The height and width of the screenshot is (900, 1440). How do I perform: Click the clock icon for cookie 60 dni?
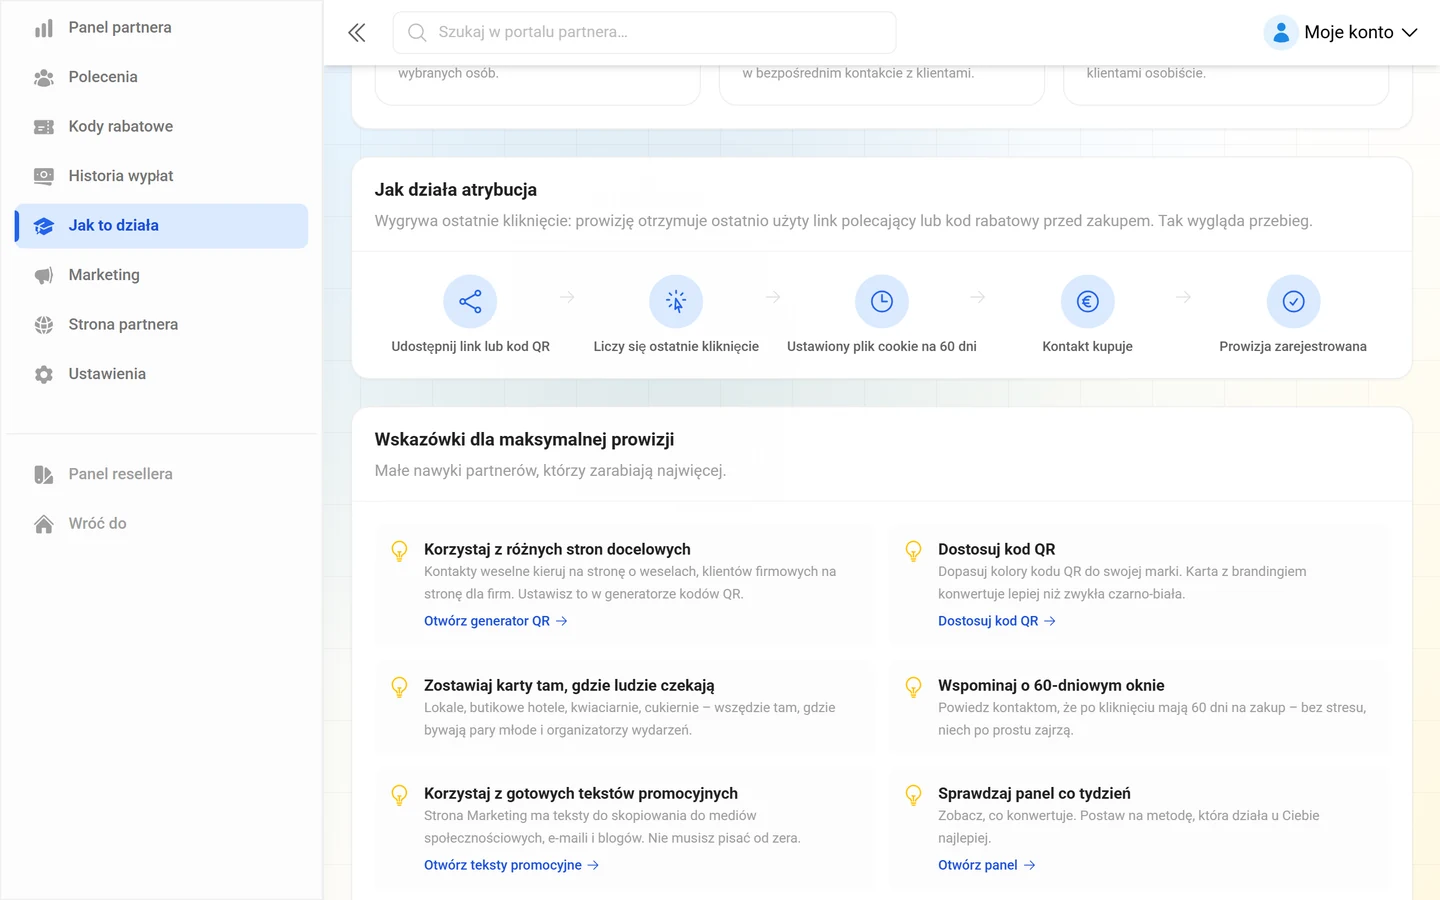pyautogui.click(x=882, y=301)
